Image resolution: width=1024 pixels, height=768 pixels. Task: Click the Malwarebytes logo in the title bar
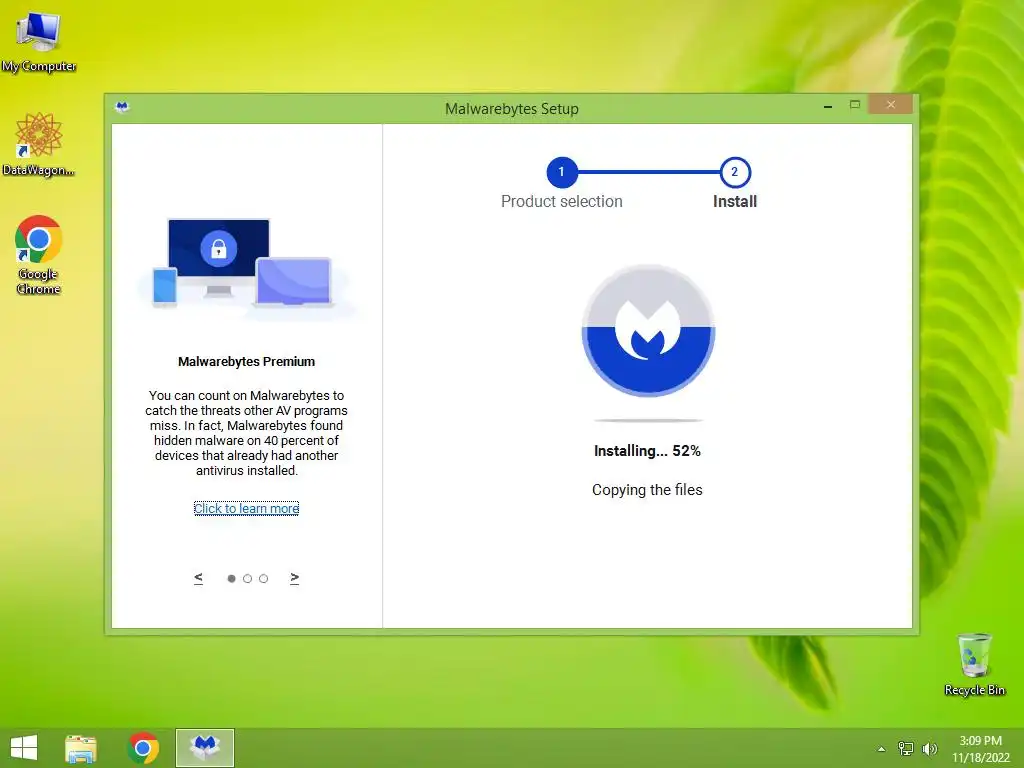(122, 106)
